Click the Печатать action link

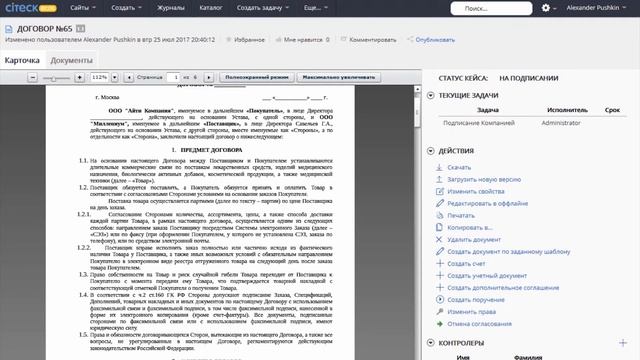(x=461, y=216)
